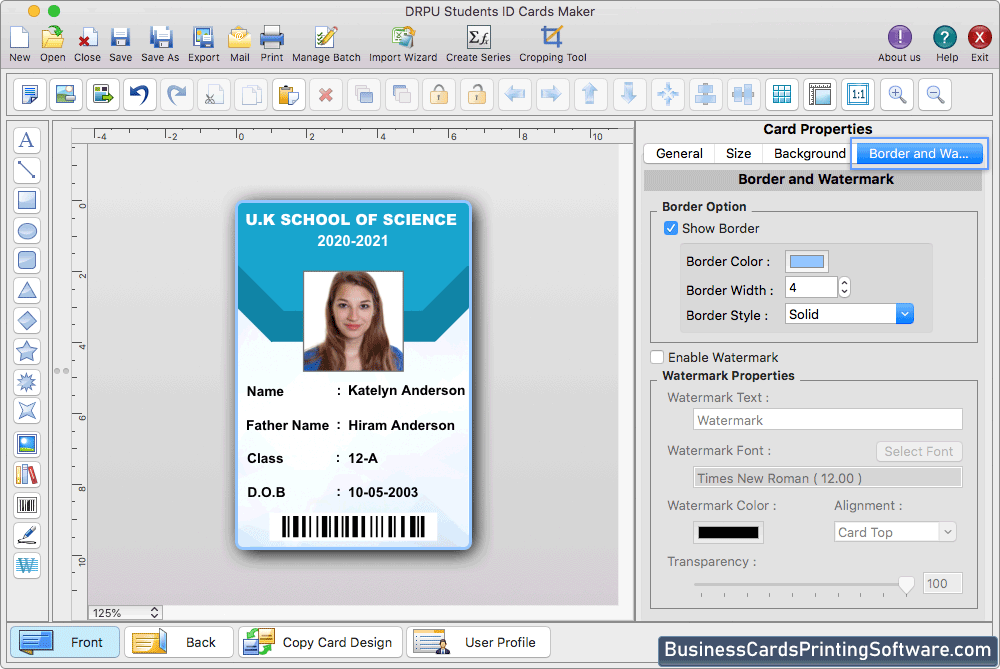
Task: Redo the last action
Action: pyautogui.click(x=177, y=95)
